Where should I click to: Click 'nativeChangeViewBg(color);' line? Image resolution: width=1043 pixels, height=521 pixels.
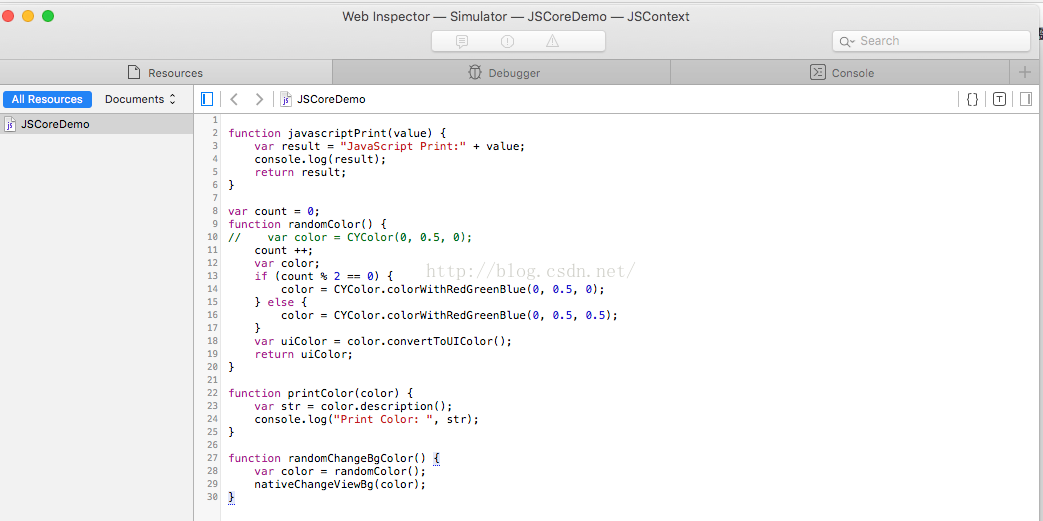coord(340,484)
